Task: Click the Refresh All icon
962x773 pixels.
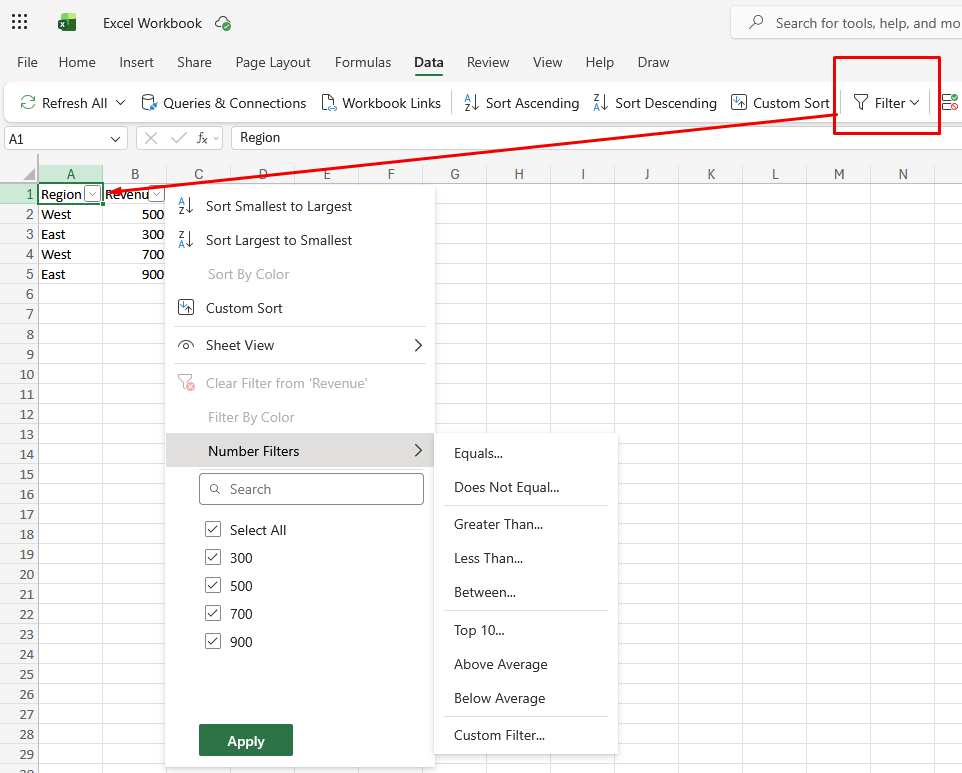Action: [28, 102]
